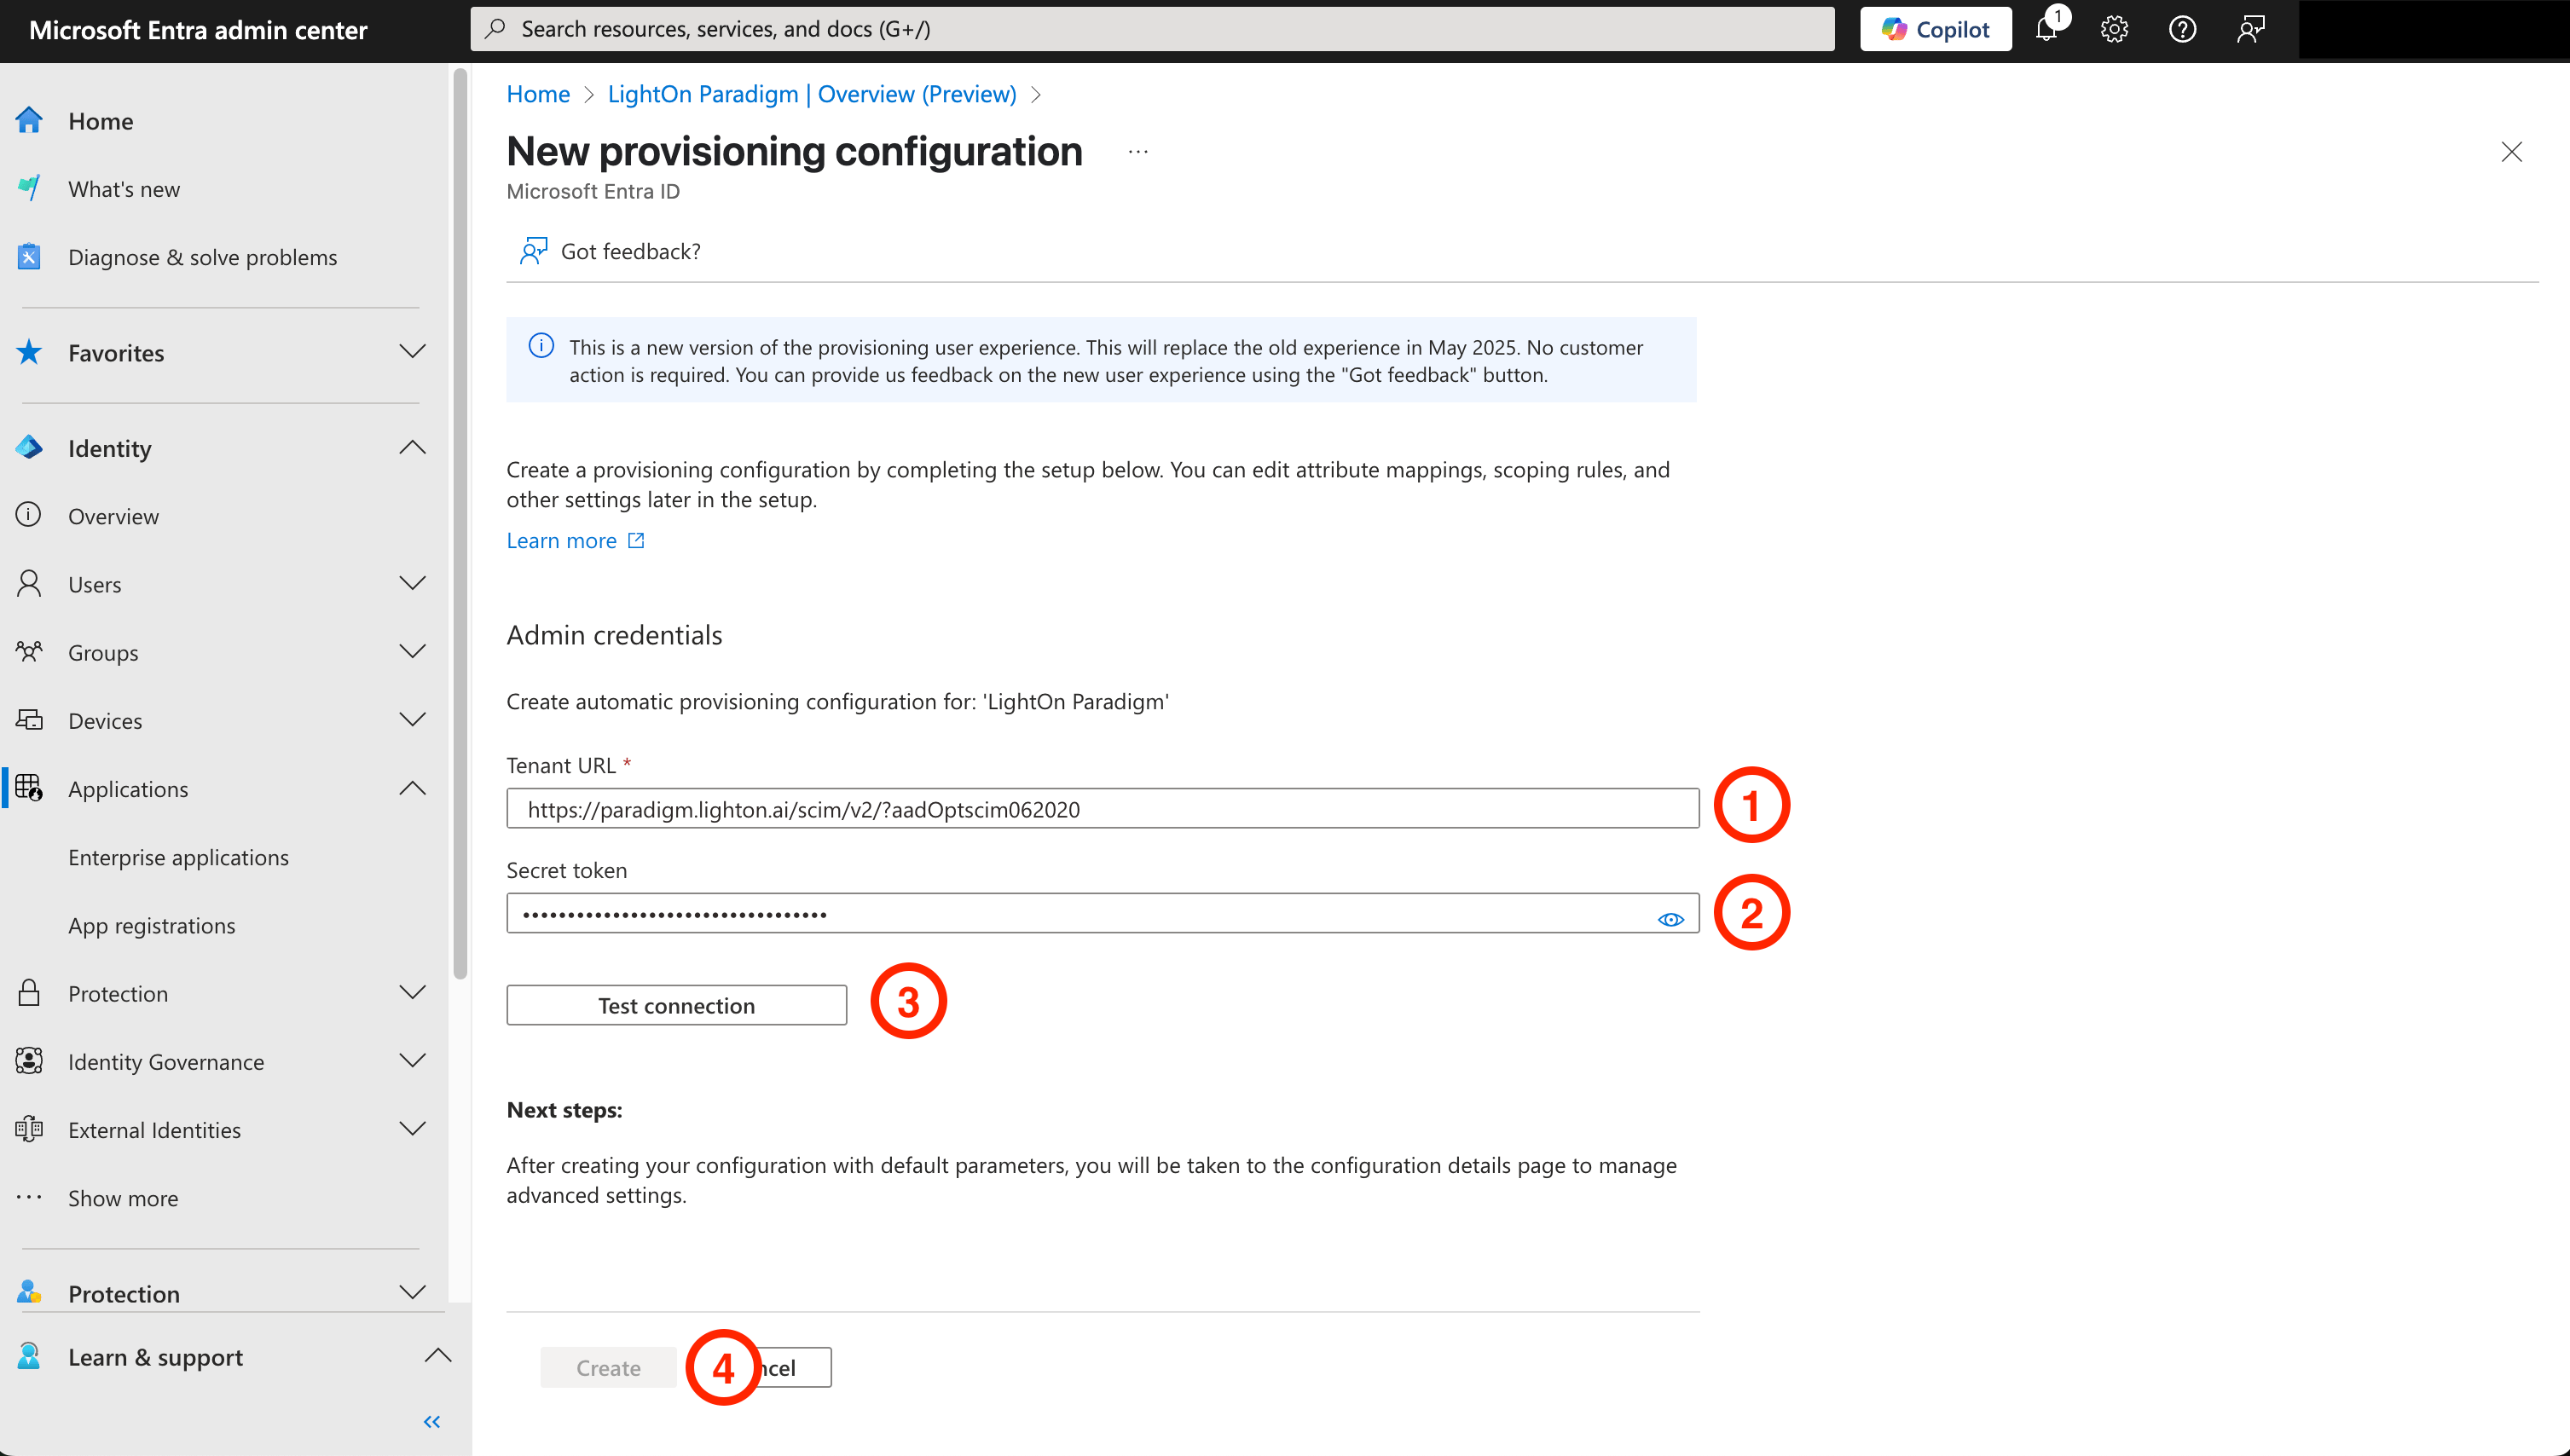Select the Devices section icon
This screenshot has width=2570, height=1456.
click(x=28, y=719)
